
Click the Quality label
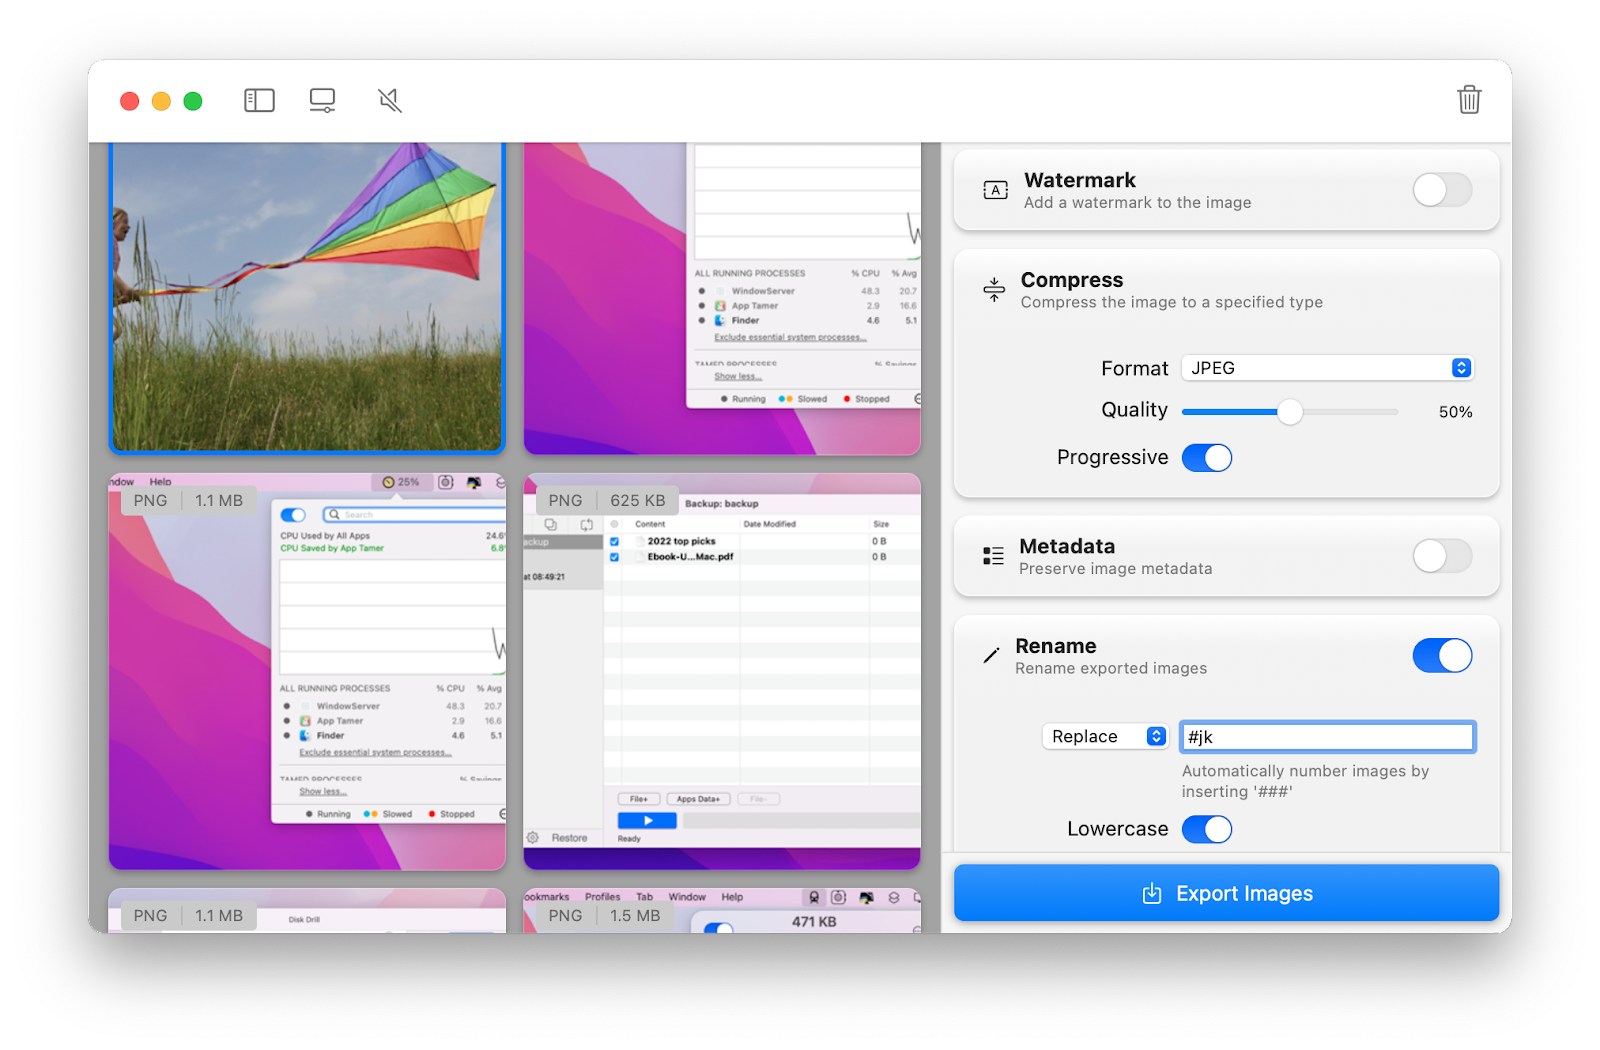(1135, 410)
